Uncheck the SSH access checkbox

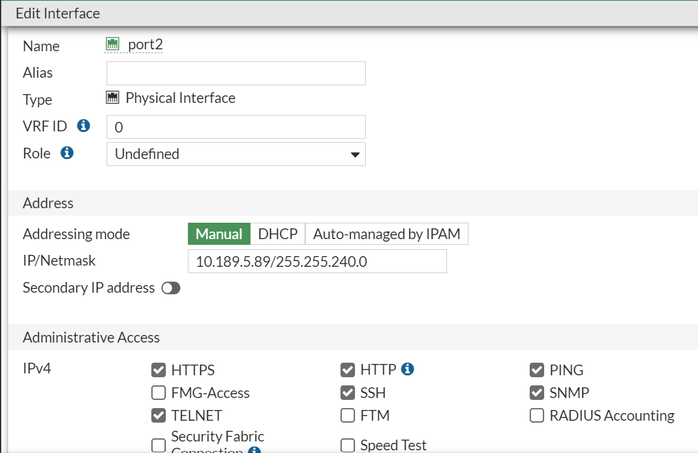point(348,393)
